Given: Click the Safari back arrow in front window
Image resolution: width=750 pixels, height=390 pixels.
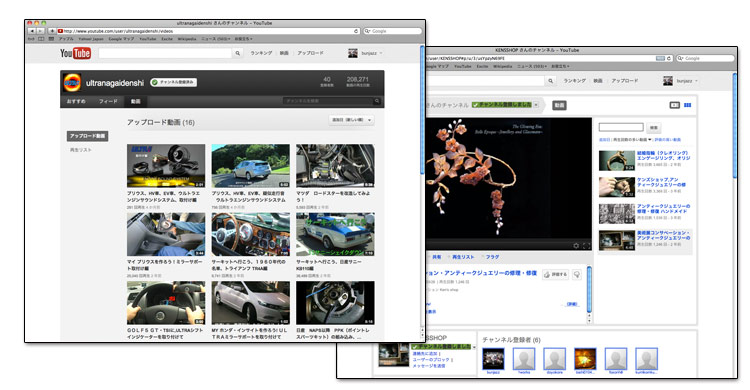Looking at the screenshot, I should [x=32, y=31].
